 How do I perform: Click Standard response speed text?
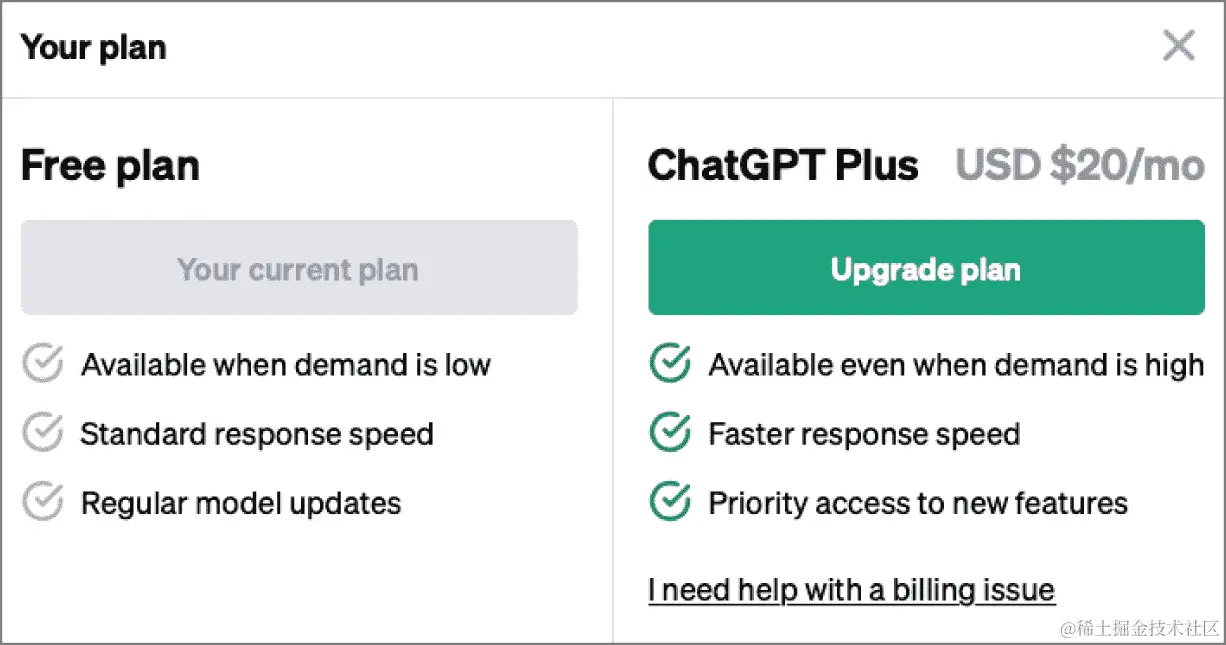click(257, 434)
